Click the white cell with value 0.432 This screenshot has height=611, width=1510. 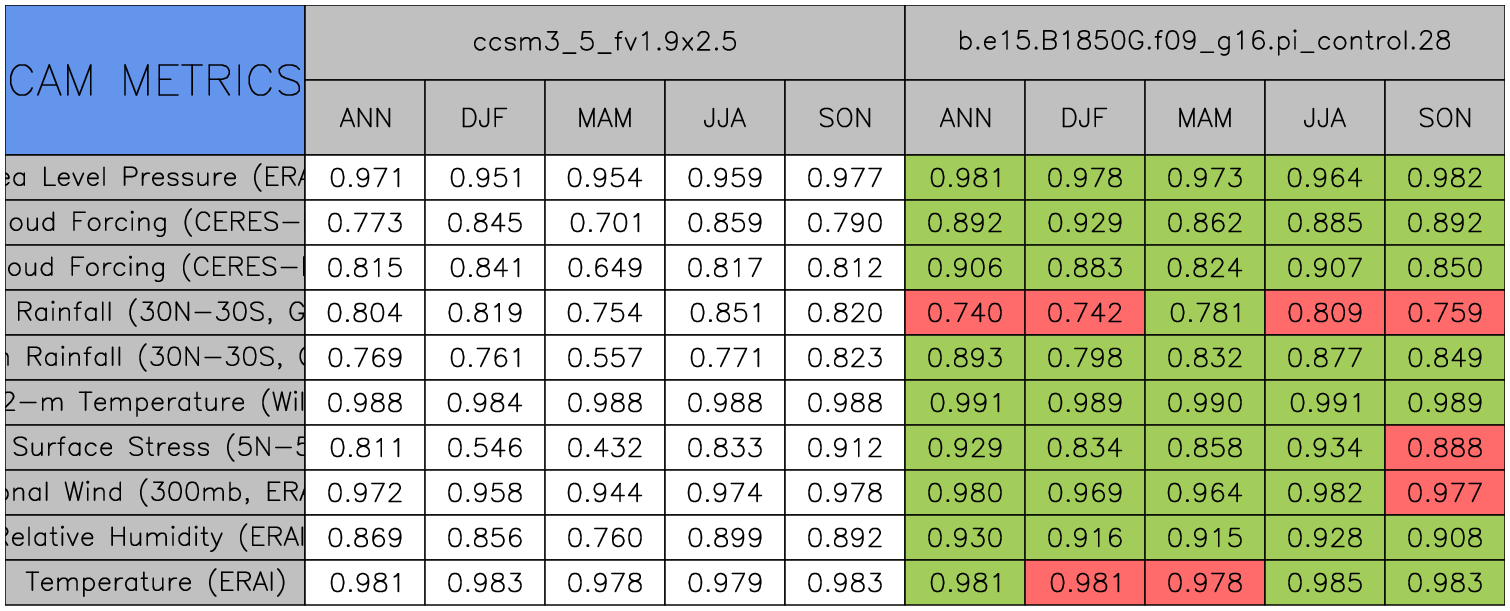[x=605, y=448]
